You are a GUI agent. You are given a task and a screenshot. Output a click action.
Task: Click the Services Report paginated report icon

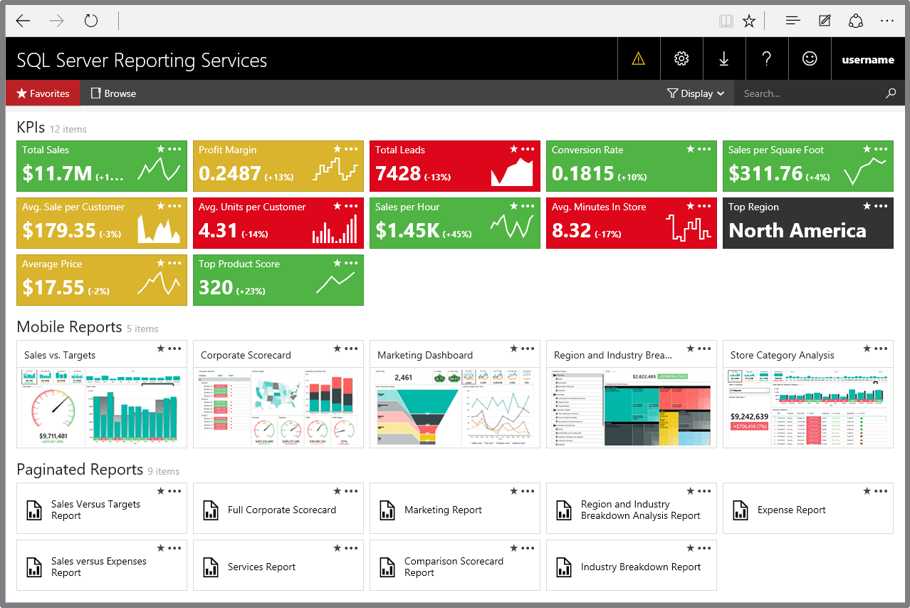211,565
